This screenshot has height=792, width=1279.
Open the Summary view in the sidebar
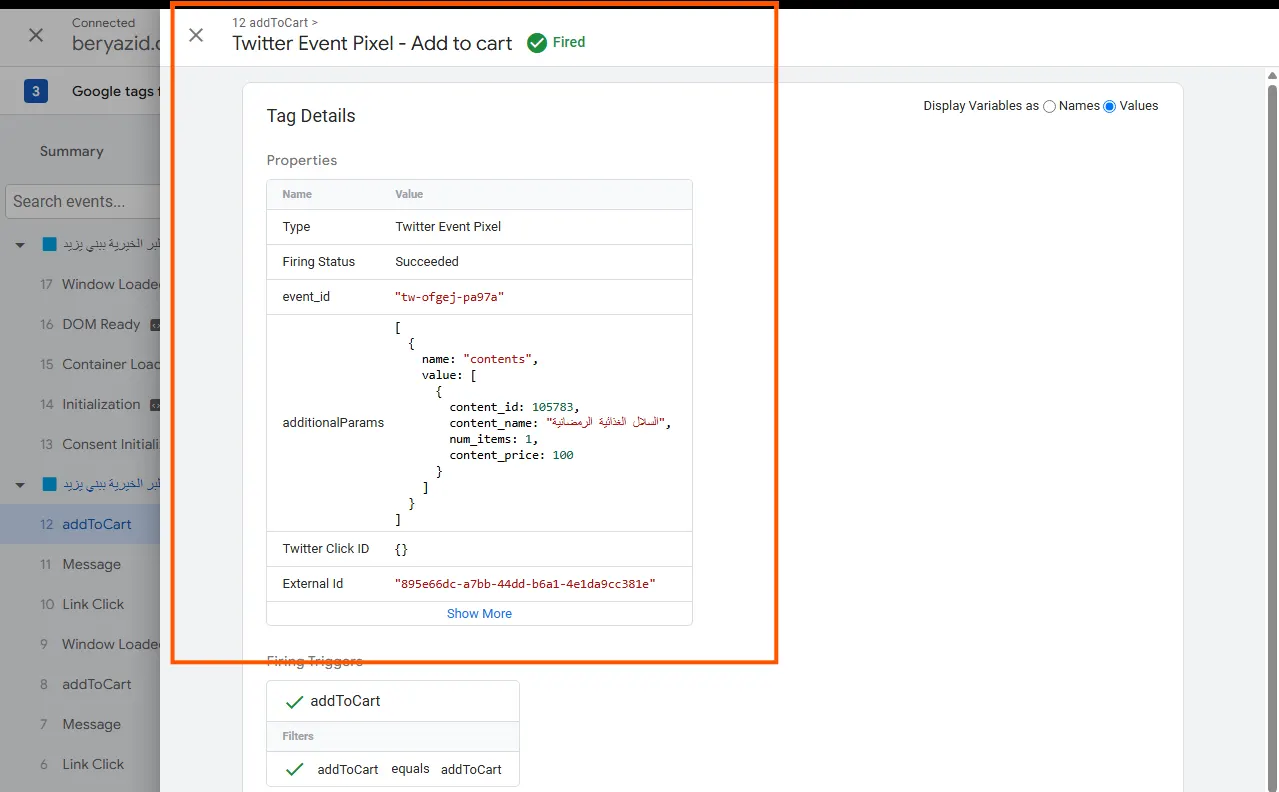pos(71,151)
